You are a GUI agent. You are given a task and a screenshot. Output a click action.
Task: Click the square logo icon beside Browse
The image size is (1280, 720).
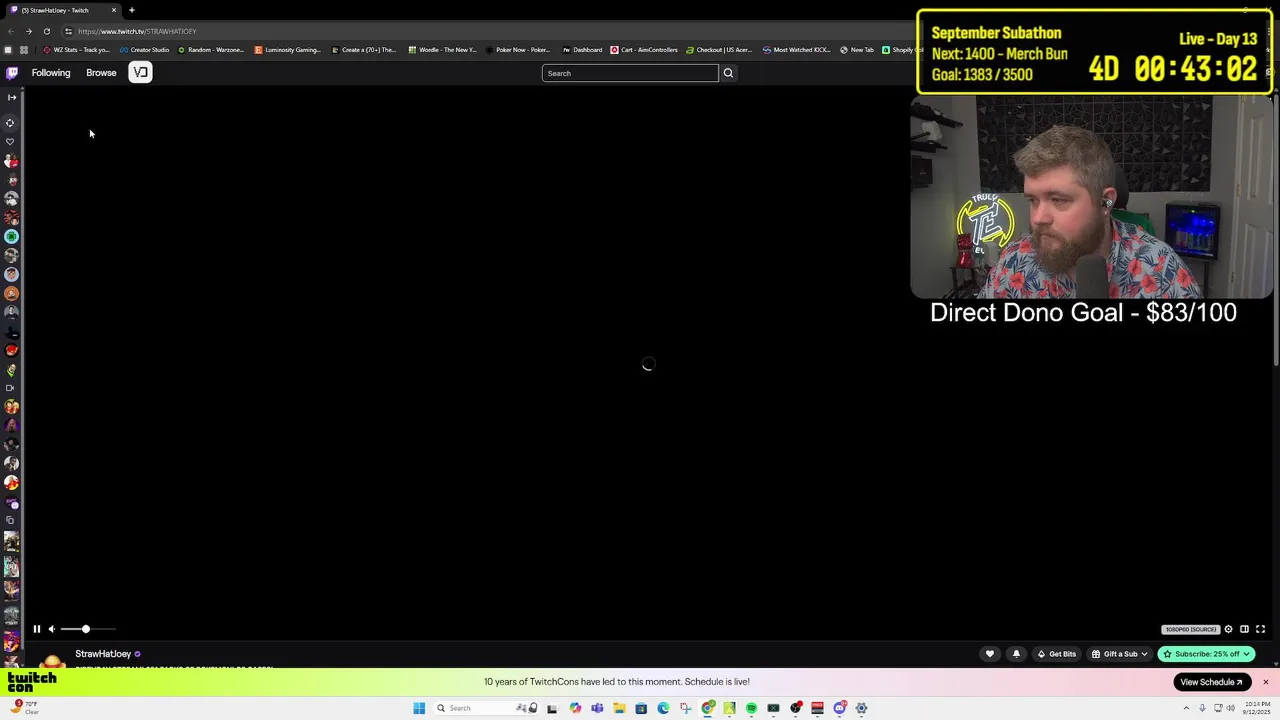[x=140, y=72]
